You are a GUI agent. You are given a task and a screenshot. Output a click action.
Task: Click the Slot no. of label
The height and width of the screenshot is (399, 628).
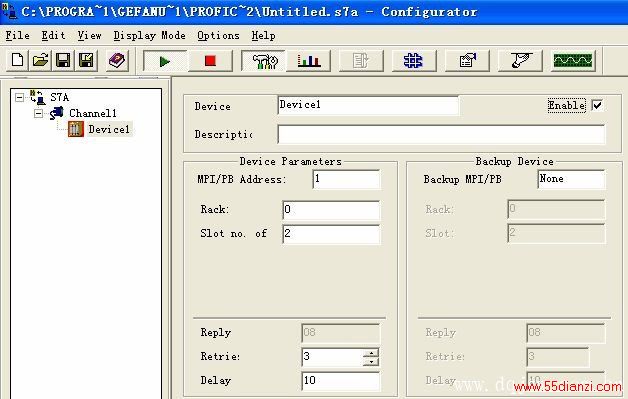[233, 234]
